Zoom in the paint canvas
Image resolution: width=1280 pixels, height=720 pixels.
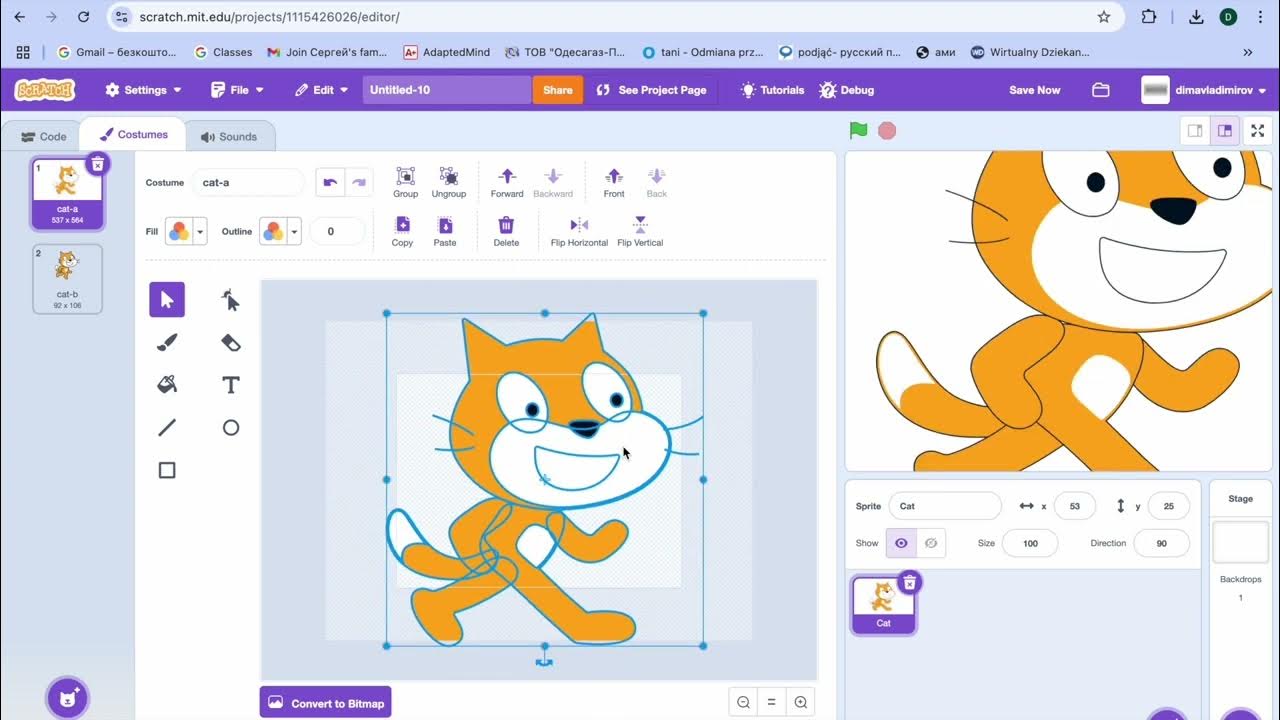click(x=801, y=703)
